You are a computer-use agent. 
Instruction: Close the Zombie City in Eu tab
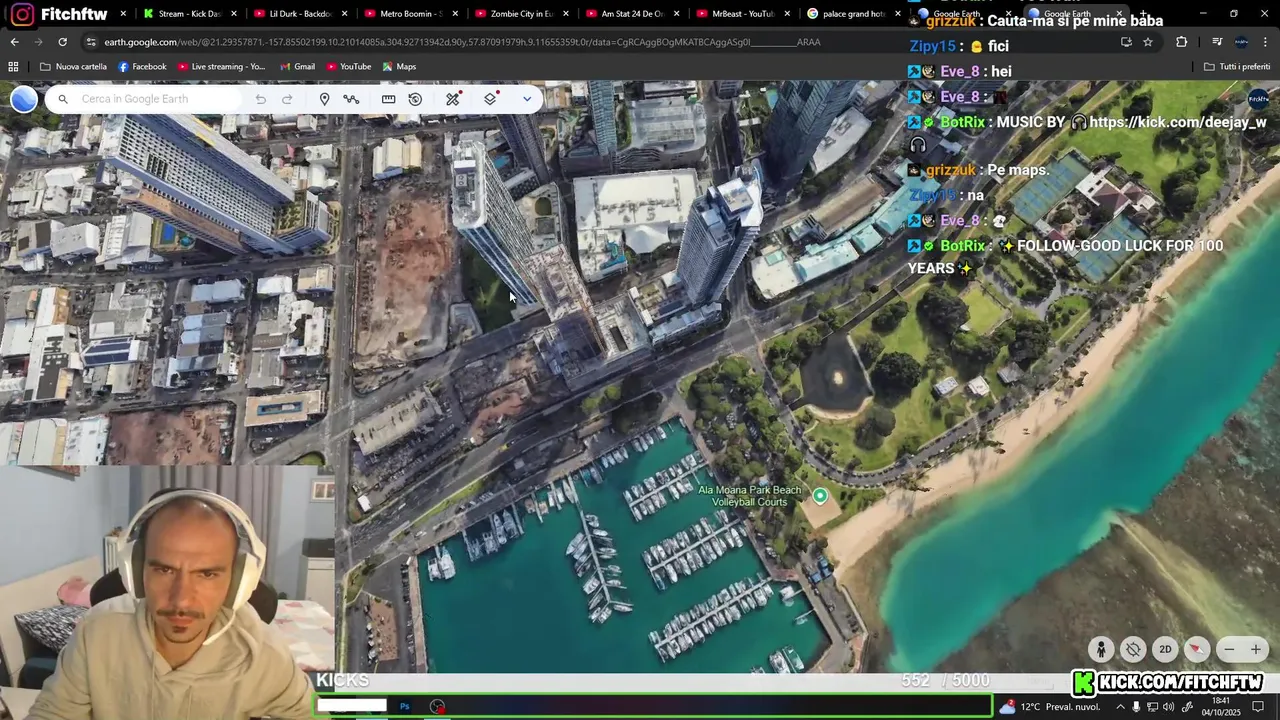[x=566, y=14]
